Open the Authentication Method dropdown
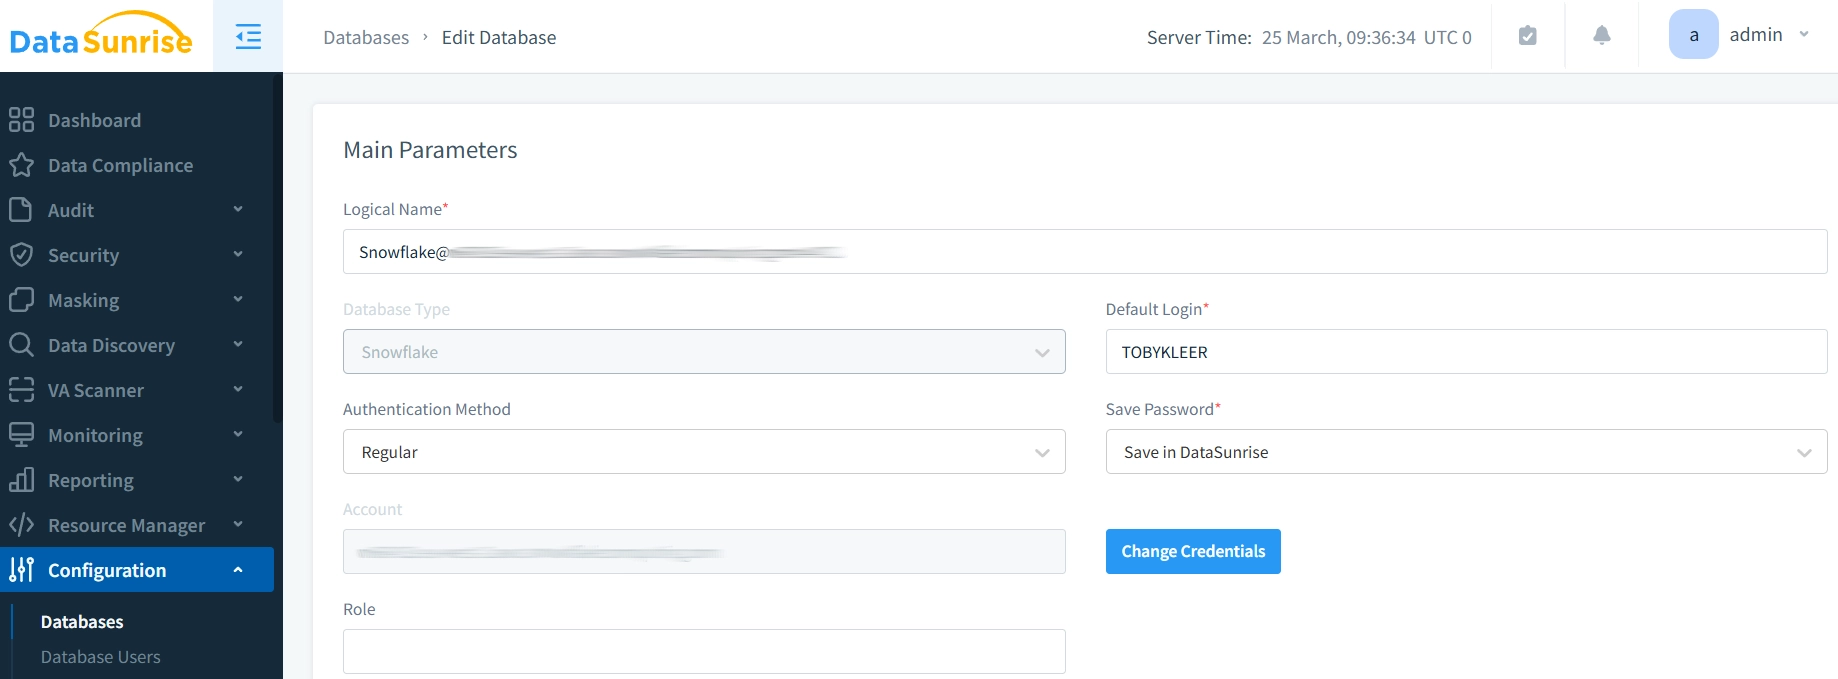 click(x=703, y=452)
